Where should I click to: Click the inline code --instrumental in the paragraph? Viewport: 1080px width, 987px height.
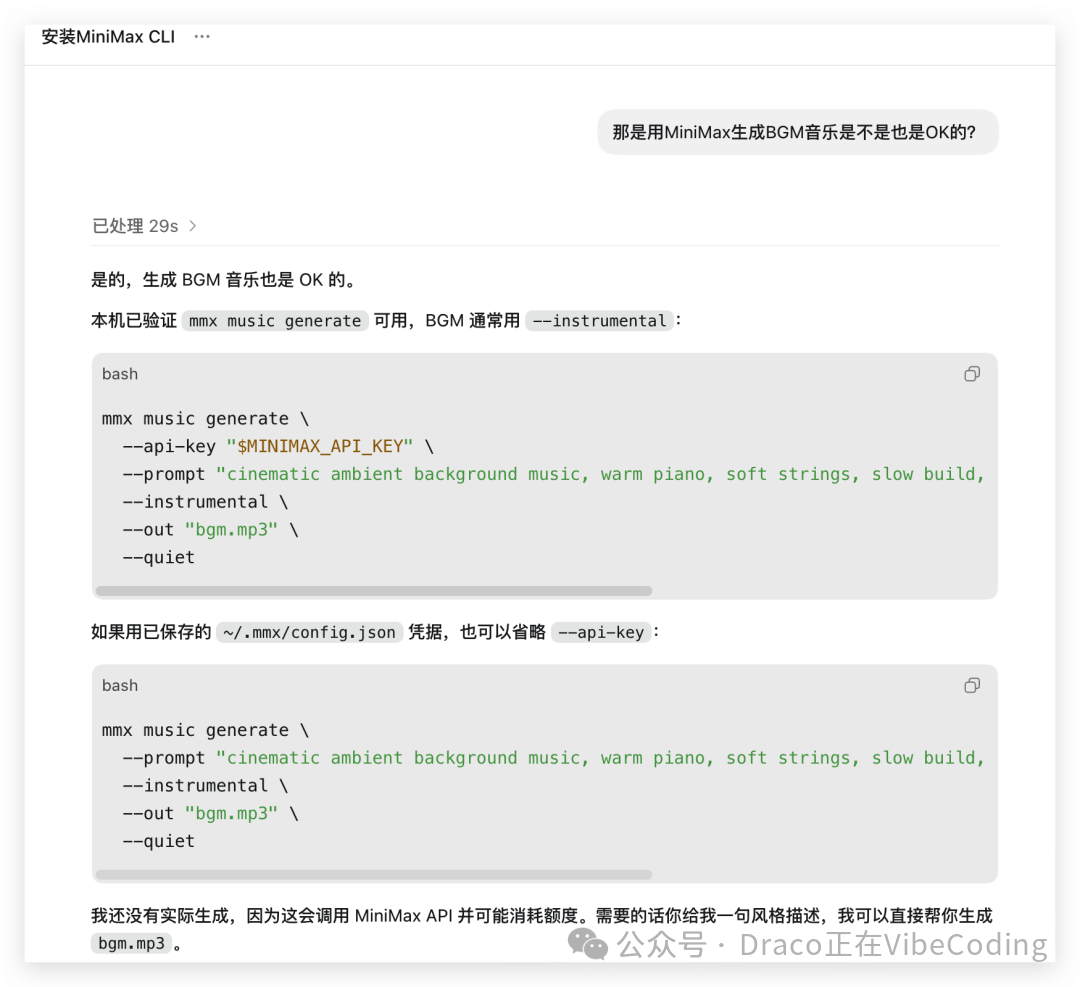pyautogui.click(x=599, y=321)
